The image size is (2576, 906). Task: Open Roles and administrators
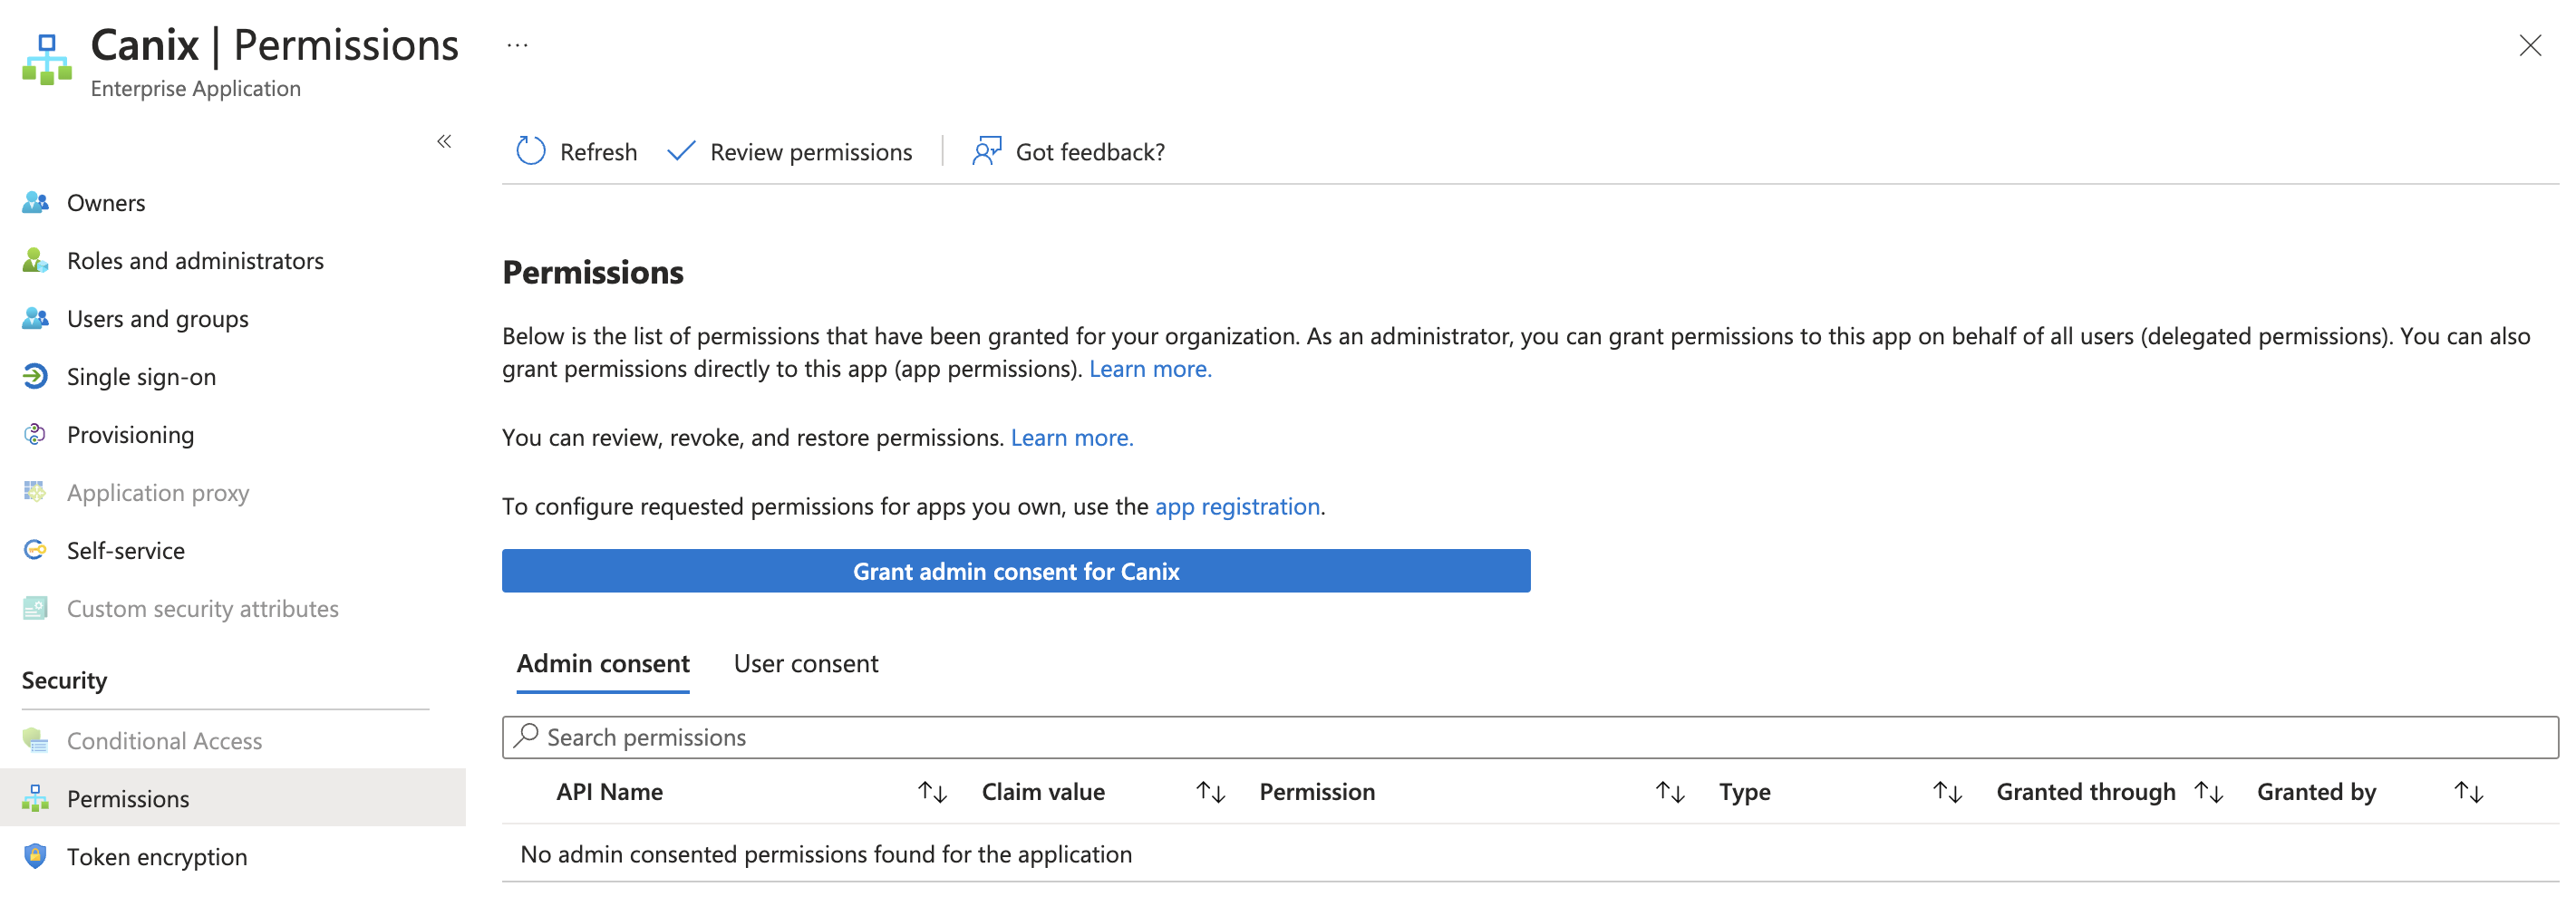pos(195,260)
